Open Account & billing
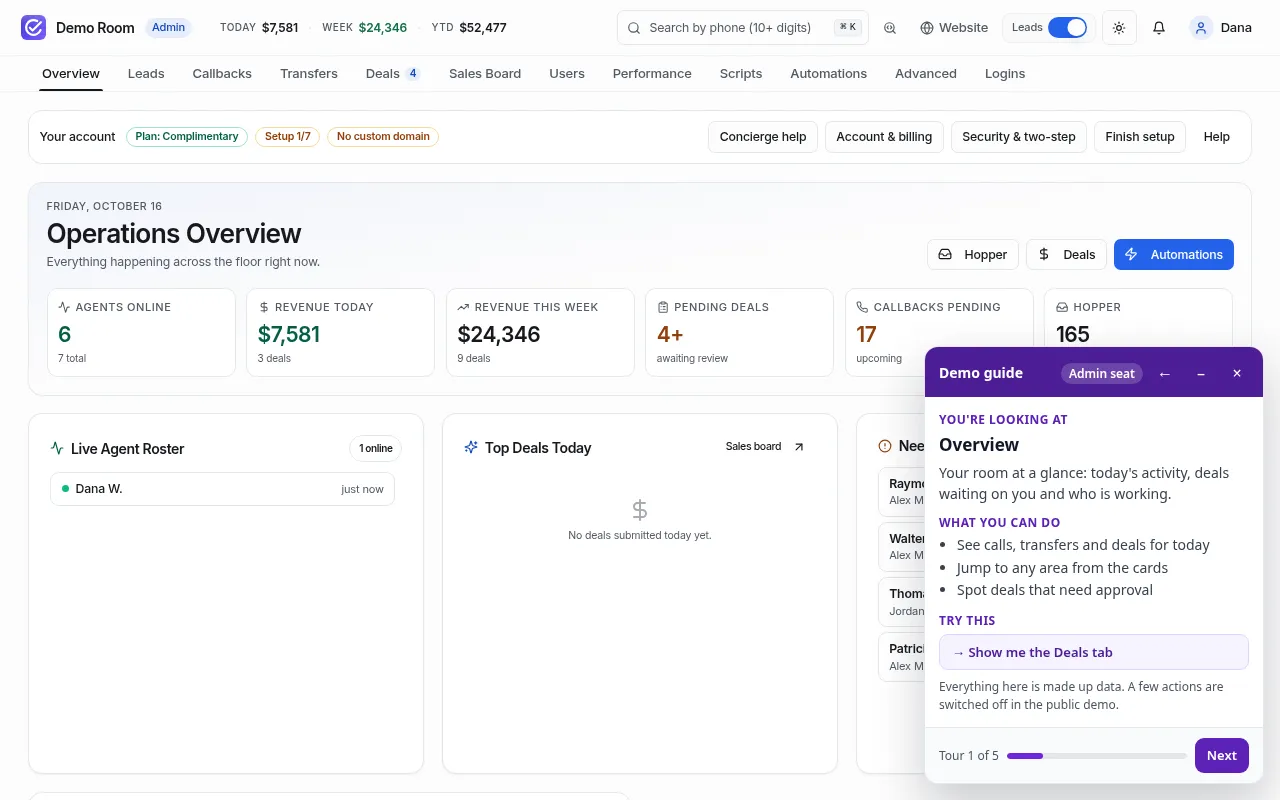The image size is (1280, 800). click(884, 137)
